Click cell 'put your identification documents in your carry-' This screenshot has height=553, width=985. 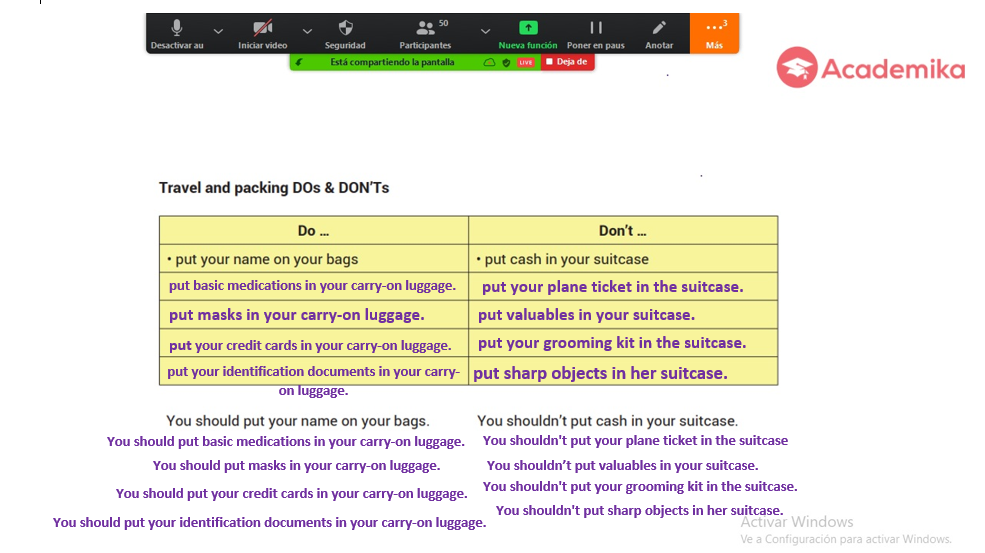(x=313, y=371)
